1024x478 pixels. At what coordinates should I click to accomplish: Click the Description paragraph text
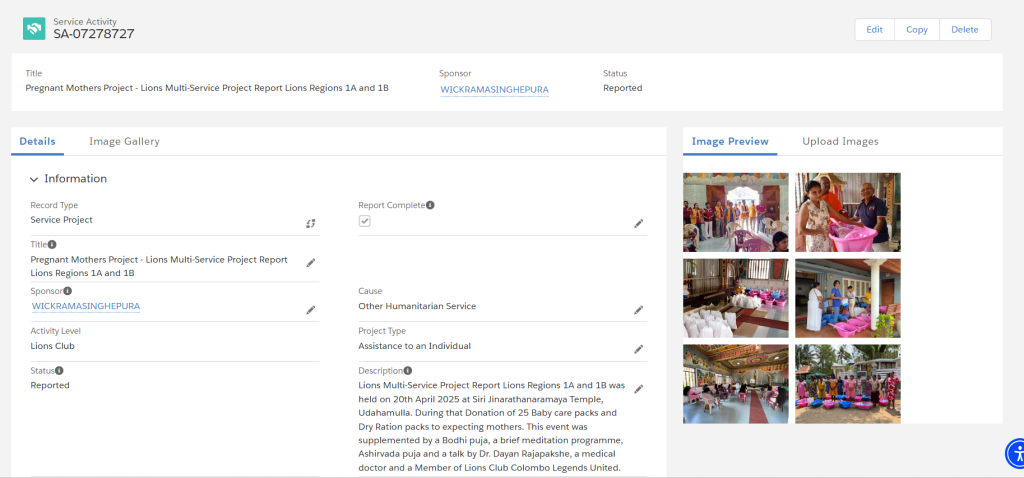coord(492,426)
